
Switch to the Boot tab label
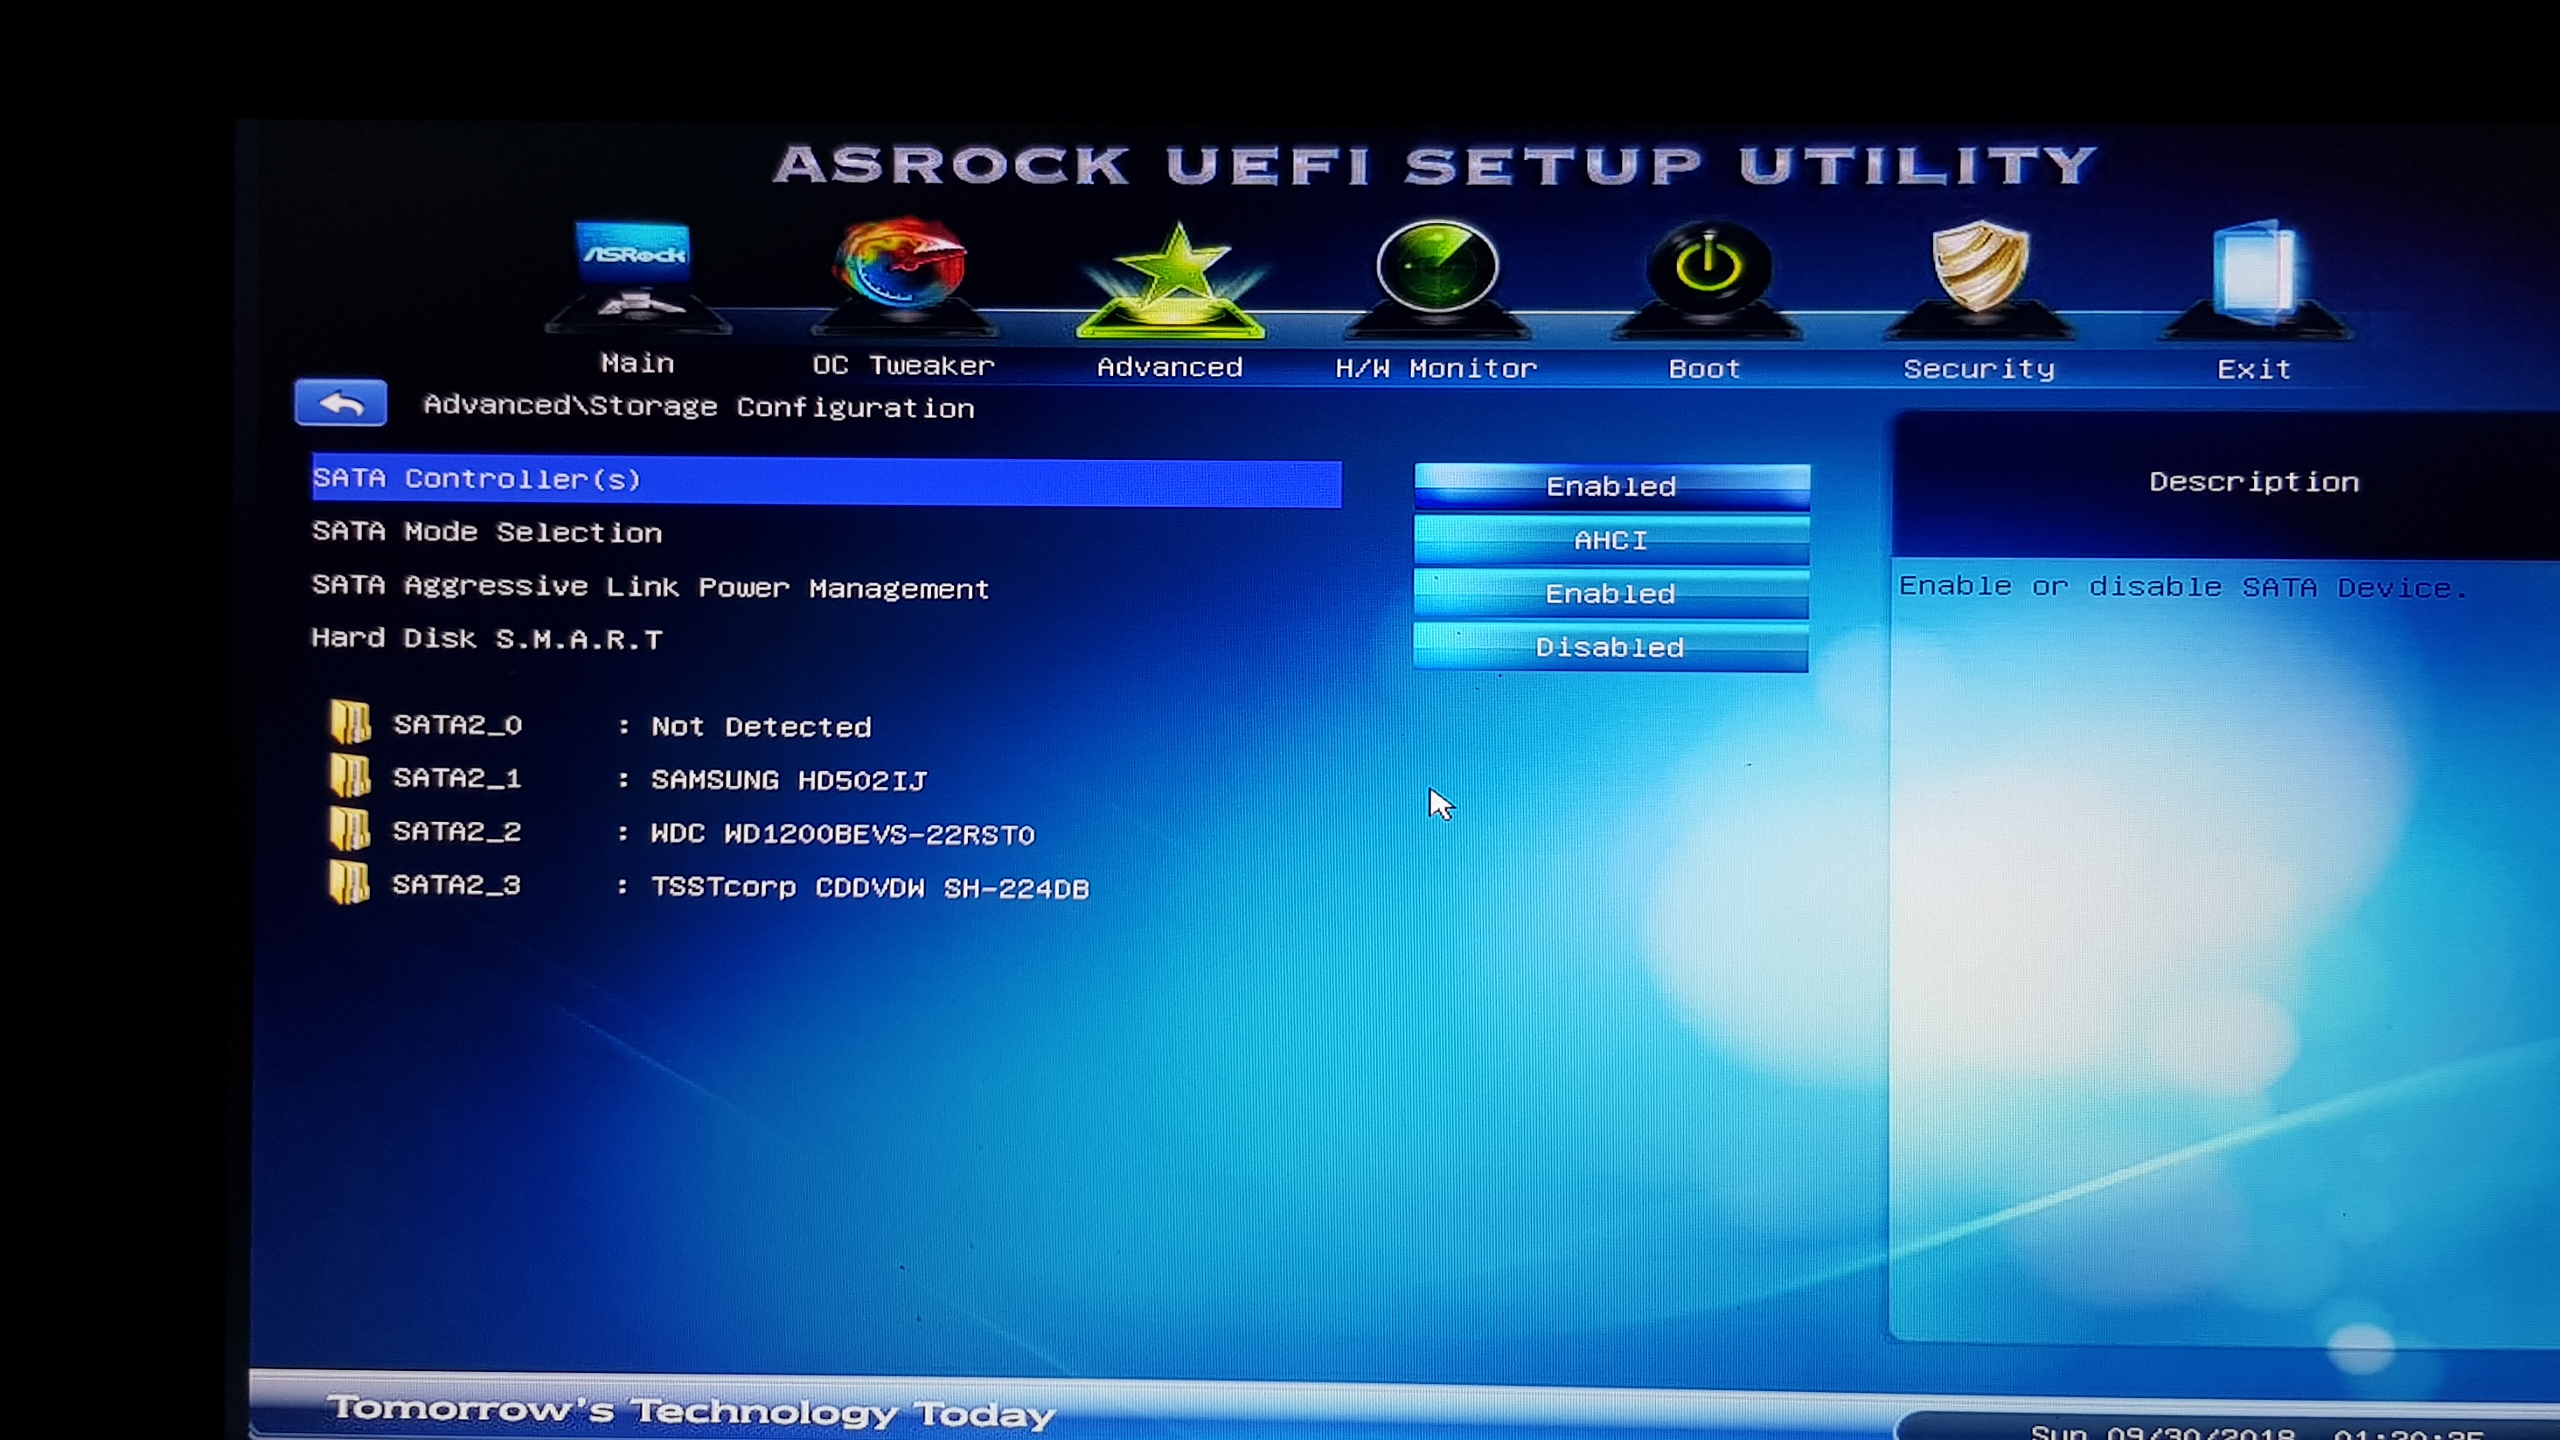tap(1705, 369)
